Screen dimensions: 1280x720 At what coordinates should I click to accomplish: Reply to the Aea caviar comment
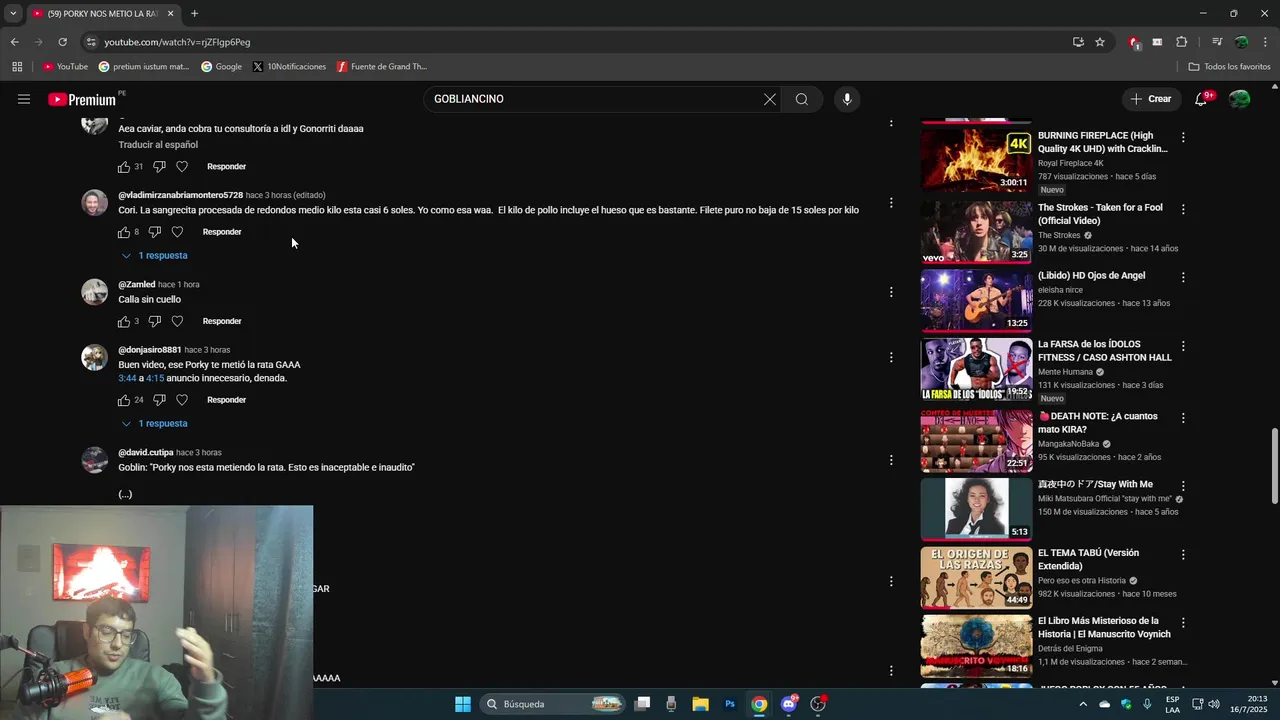tap(226, 167)
